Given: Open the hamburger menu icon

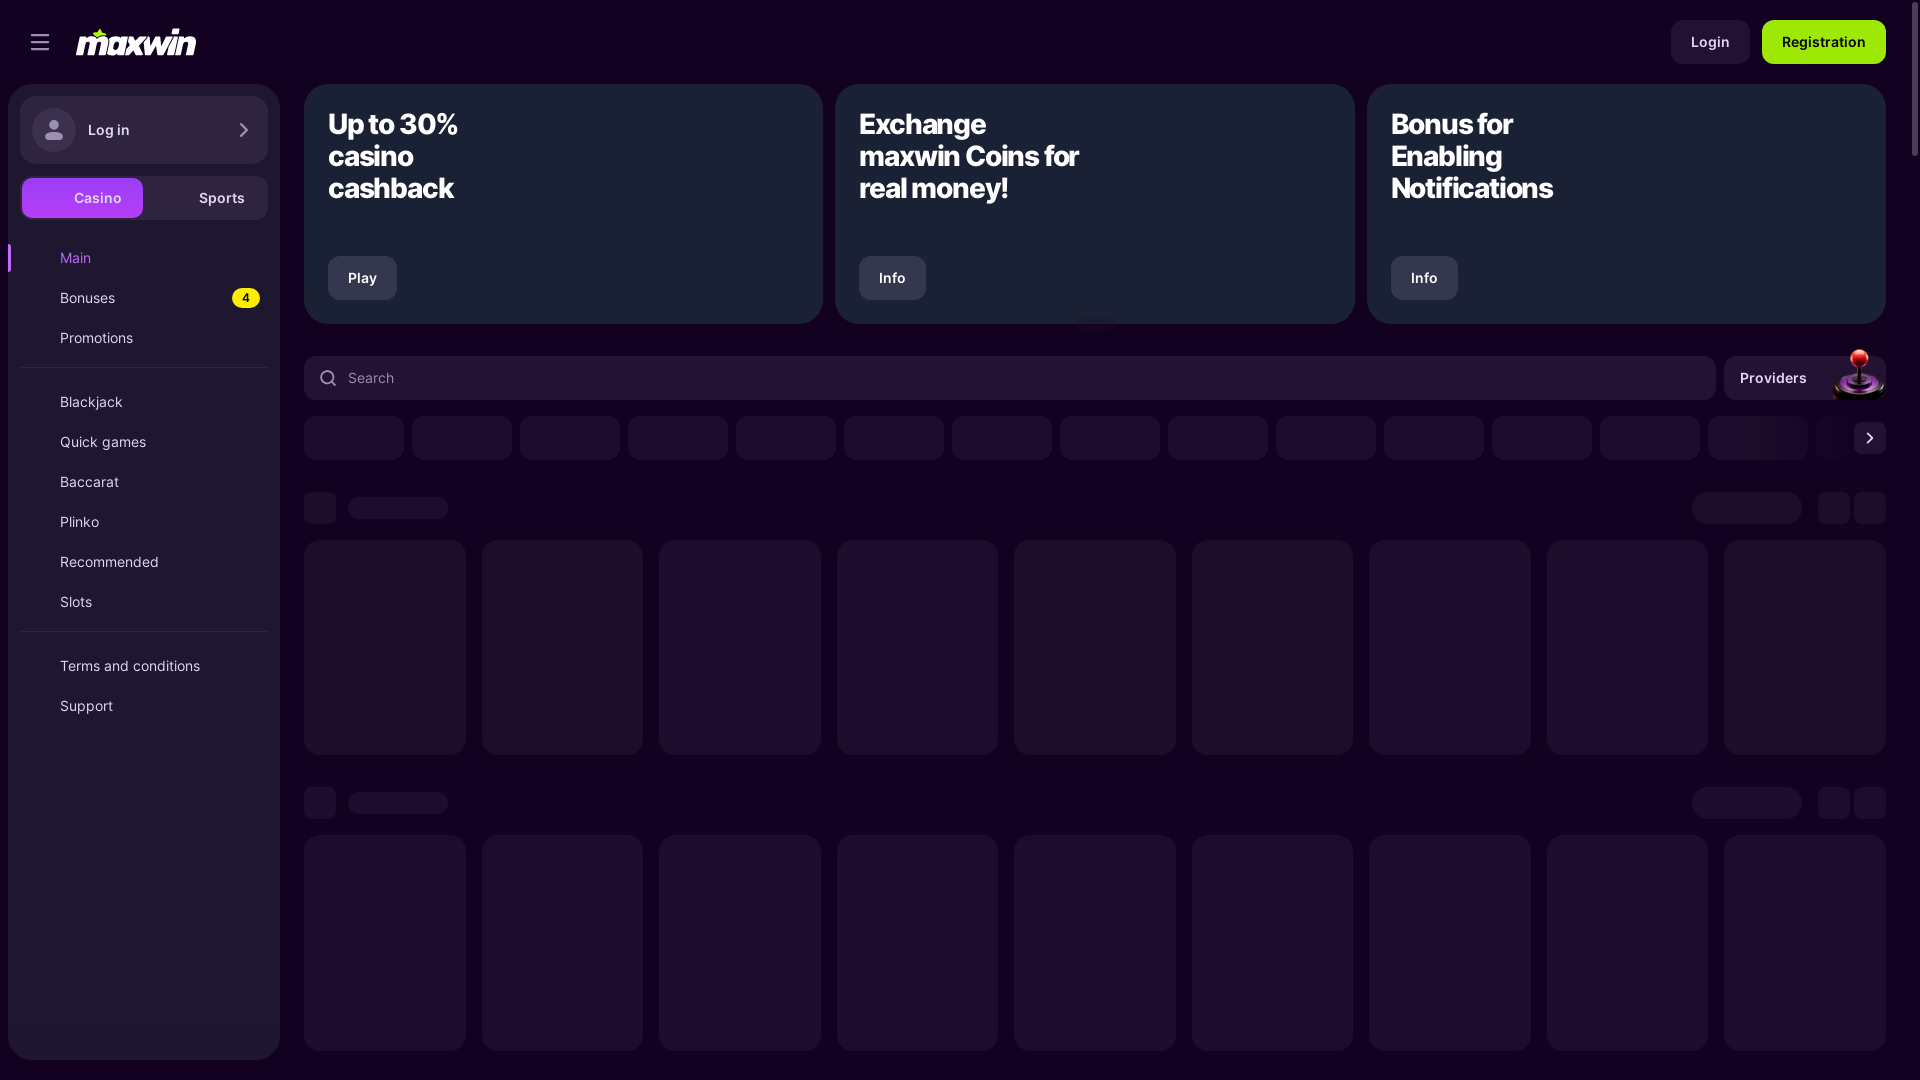Looking at the screenshot, I should point(40,42).
